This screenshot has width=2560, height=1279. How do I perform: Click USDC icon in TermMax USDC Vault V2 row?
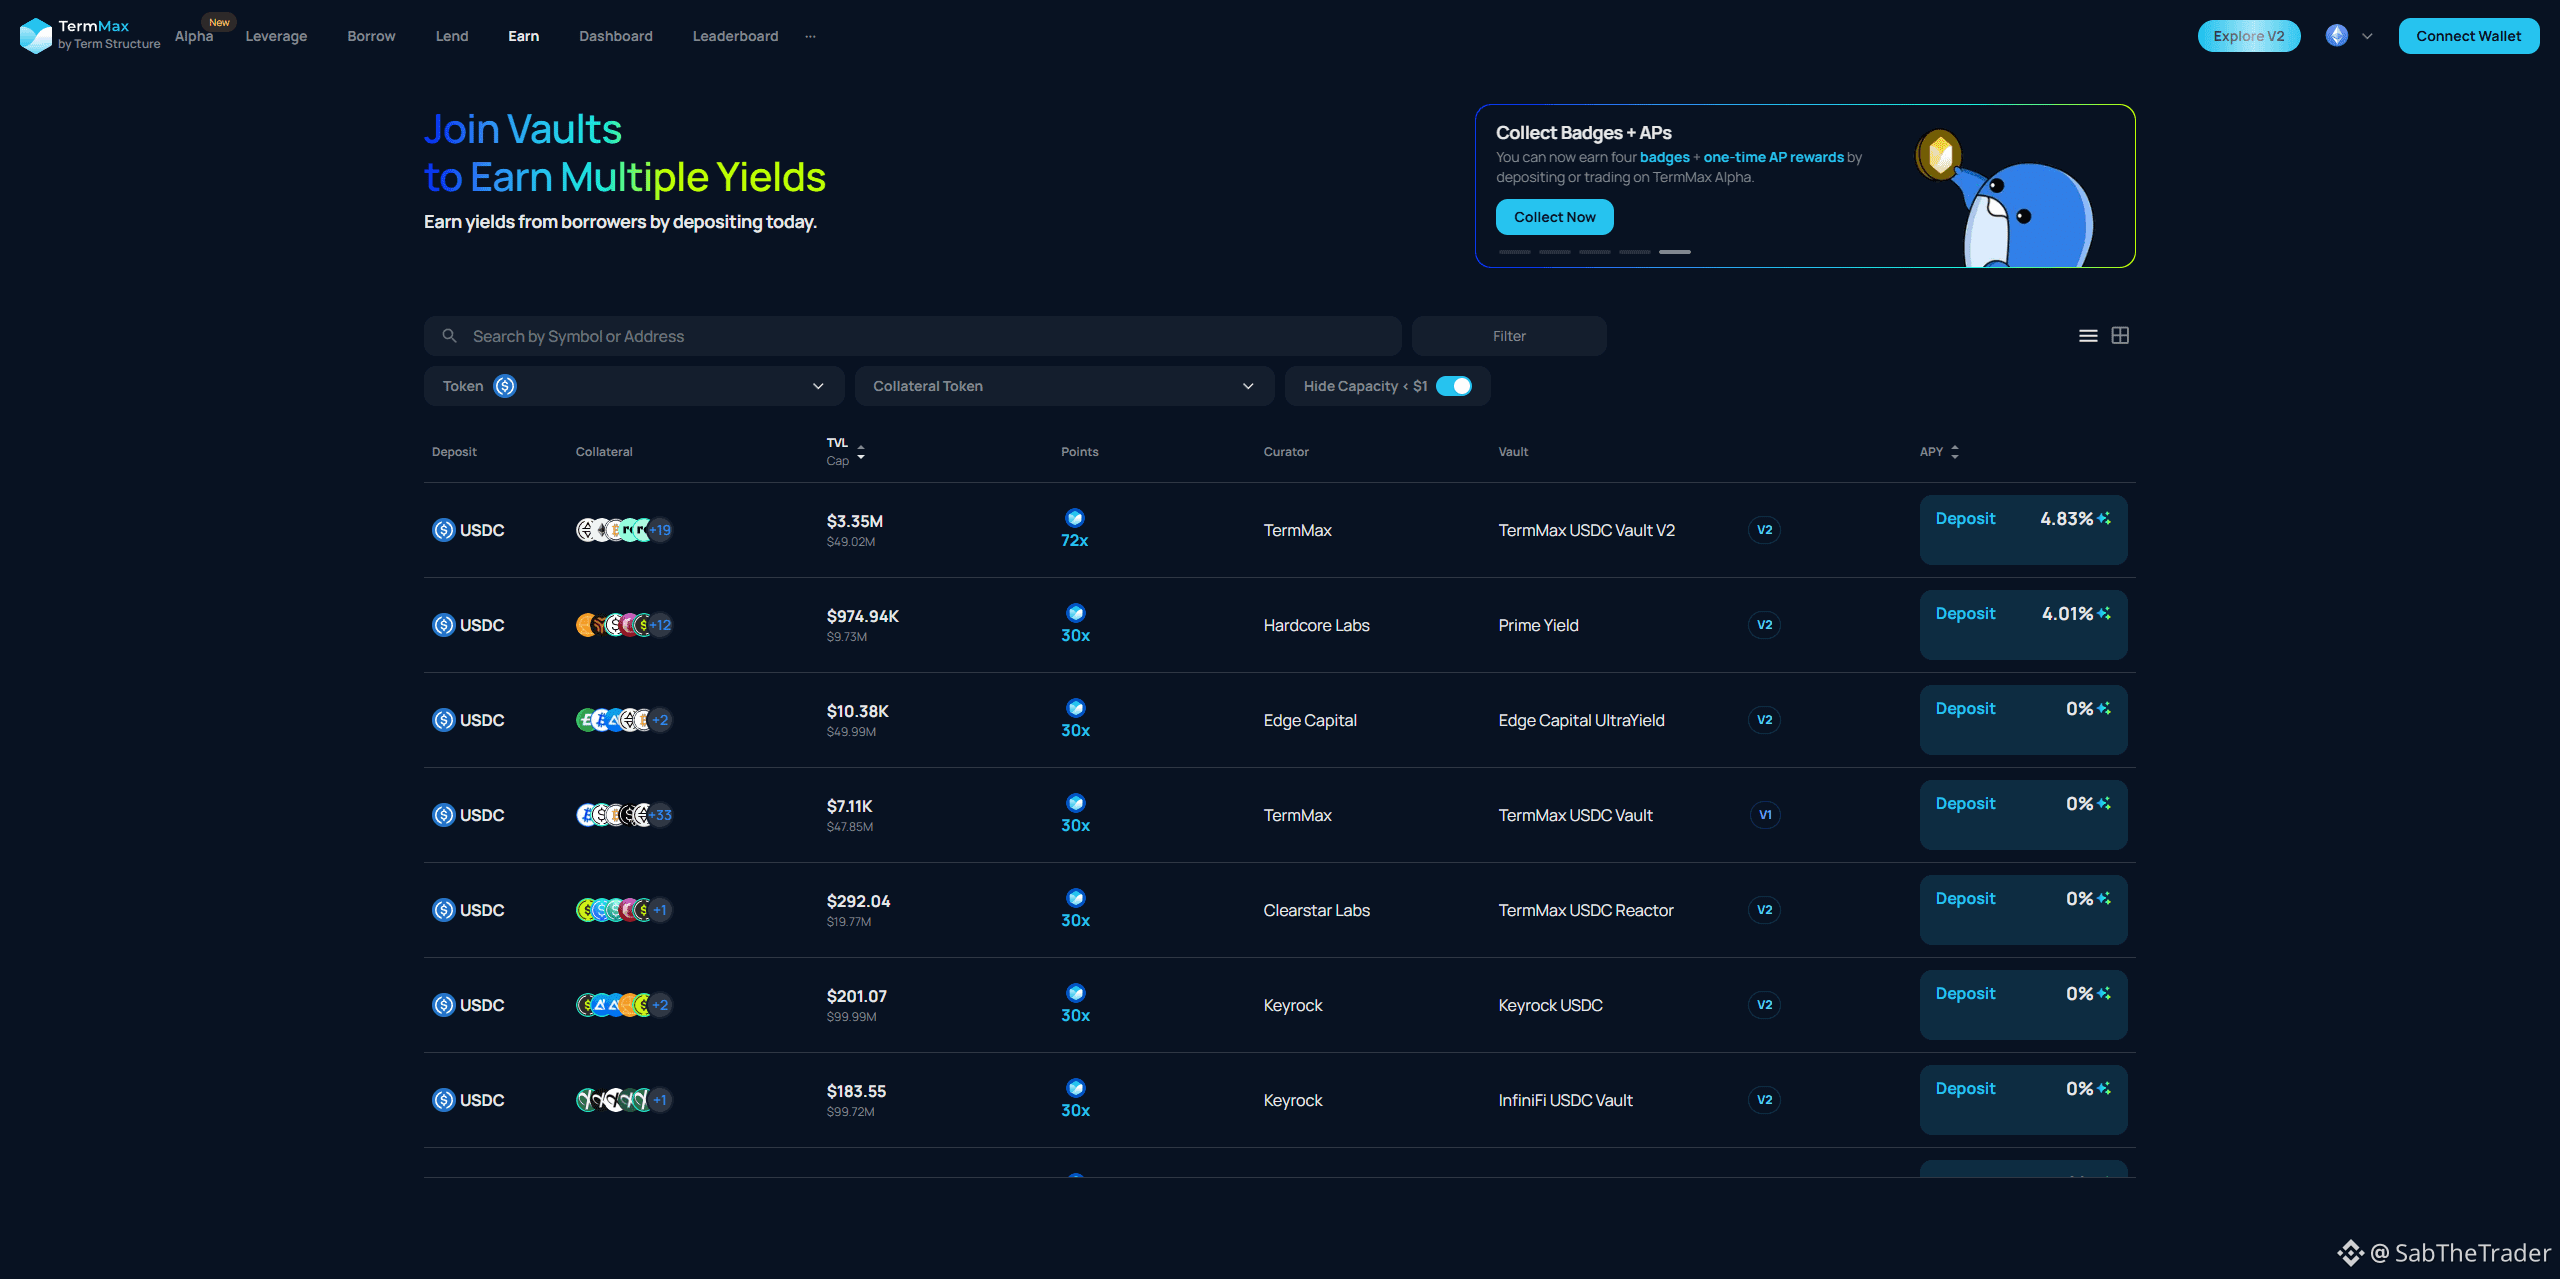pyautogui.click(x=443, y=530)
